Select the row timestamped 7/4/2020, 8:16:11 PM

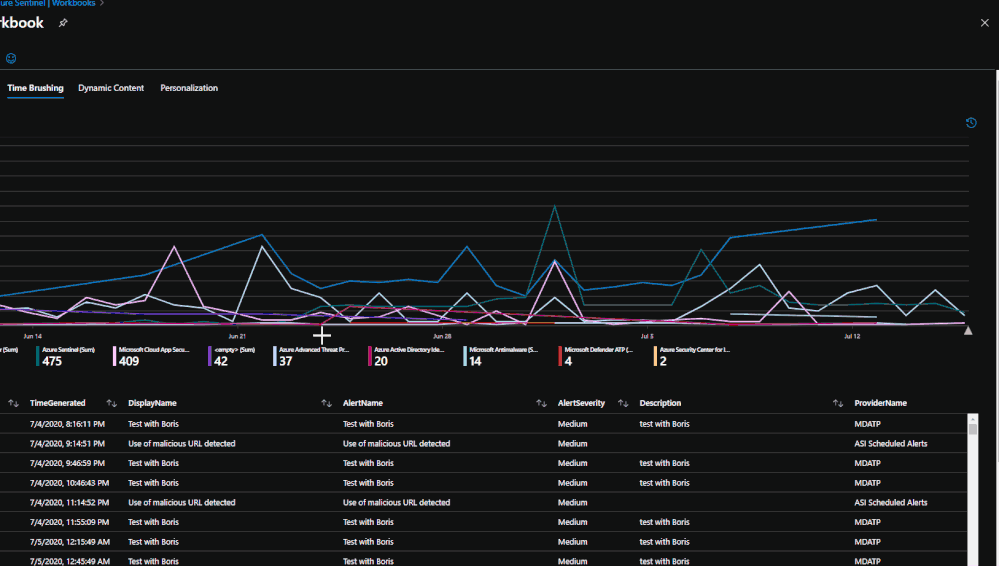pos(483,424)
